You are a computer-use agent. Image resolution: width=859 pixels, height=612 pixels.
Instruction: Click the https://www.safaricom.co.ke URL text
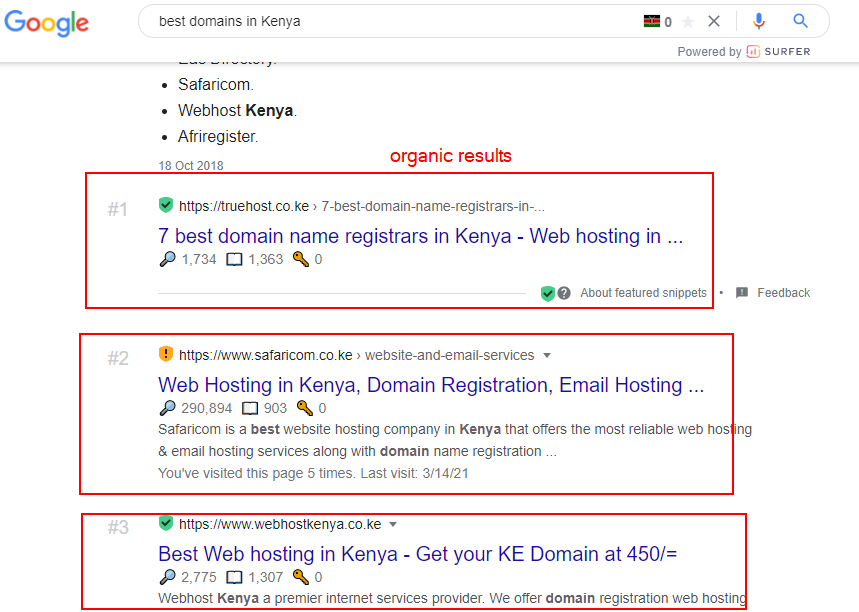click(x=266, y=355)
